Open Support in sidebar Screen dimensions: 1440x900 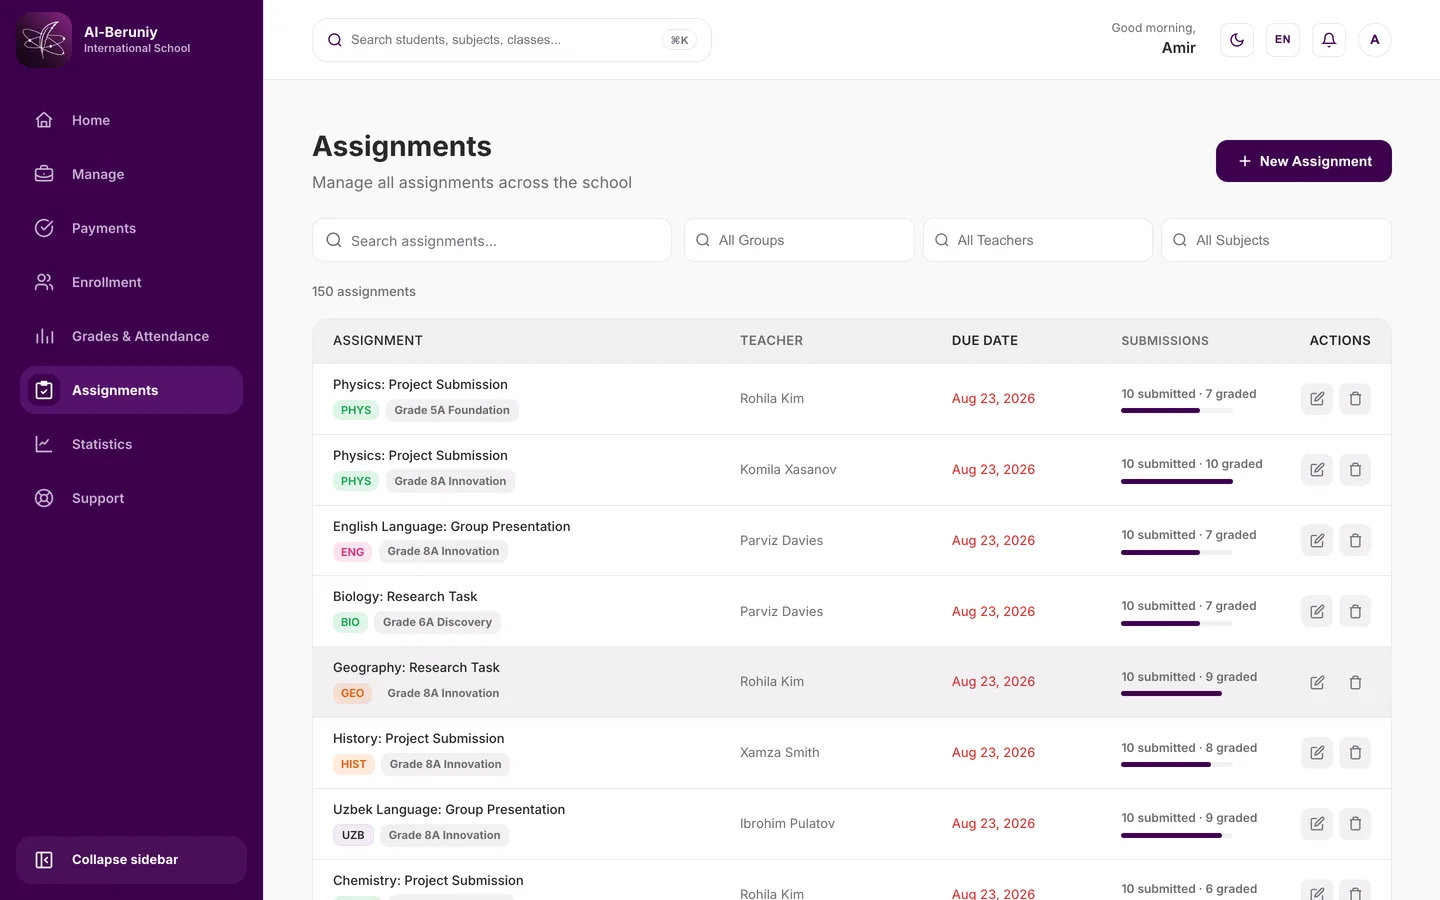(131, 498)
